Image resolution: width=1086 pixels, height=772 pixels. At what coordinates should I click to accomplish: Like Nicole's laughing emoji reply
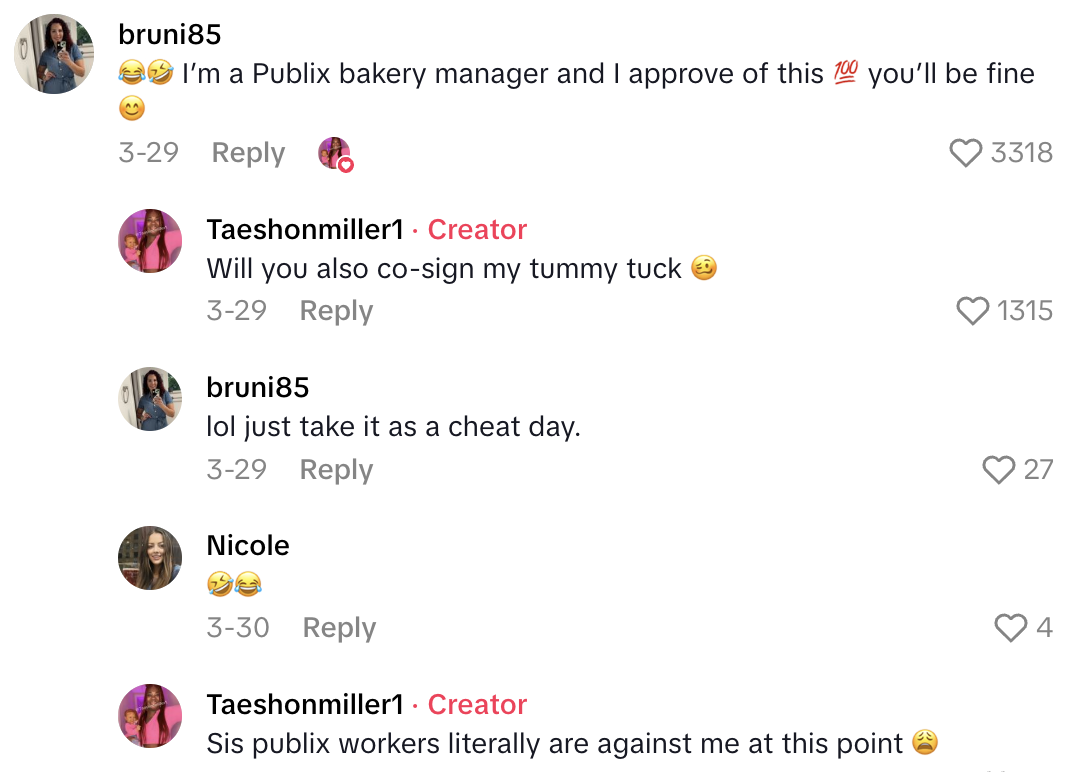[x=1011, y=627]
